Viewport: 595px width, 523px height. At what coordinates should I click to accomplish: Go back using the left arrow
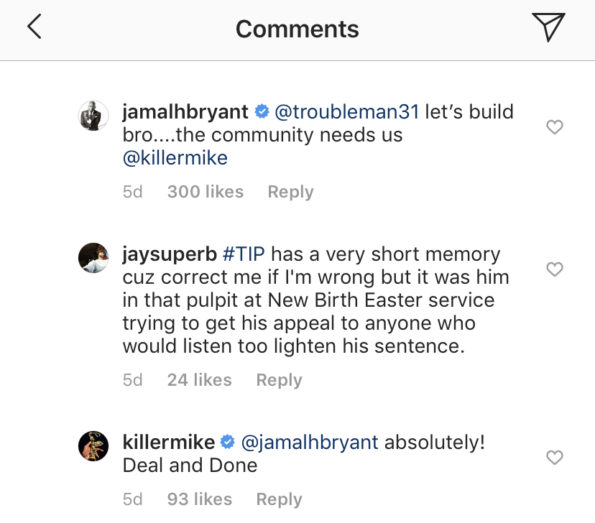pyautogui.click(x=34, y=27)
